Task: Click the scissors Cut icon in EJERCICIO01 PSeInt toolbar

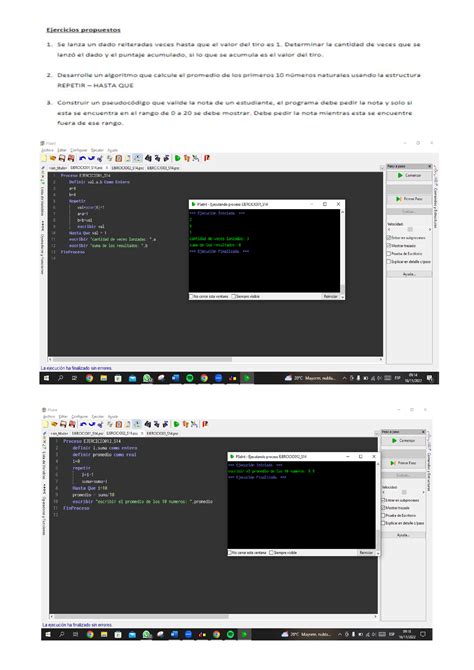Action: (x=100, y=159)
